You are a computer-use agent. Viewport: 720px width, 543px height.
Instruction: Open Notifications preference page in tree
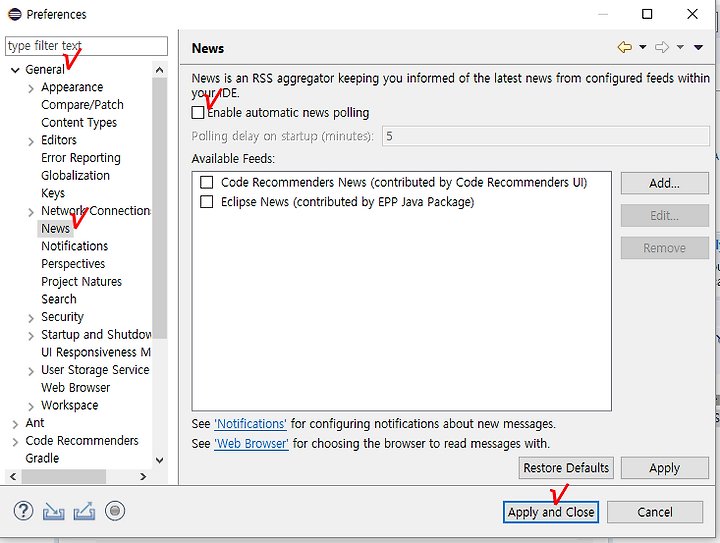pyautogui.click(x=74, y=246)
